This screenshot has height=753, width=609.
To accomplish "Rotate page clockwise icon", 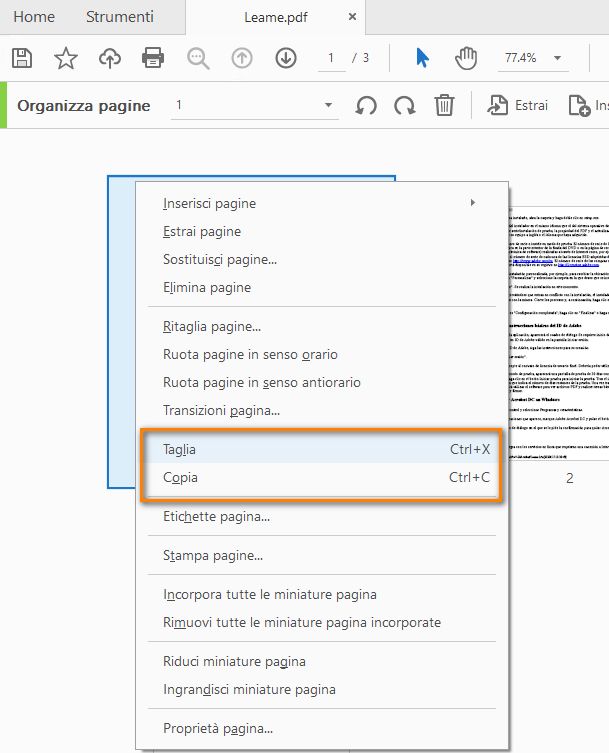I will coord(405,105).
